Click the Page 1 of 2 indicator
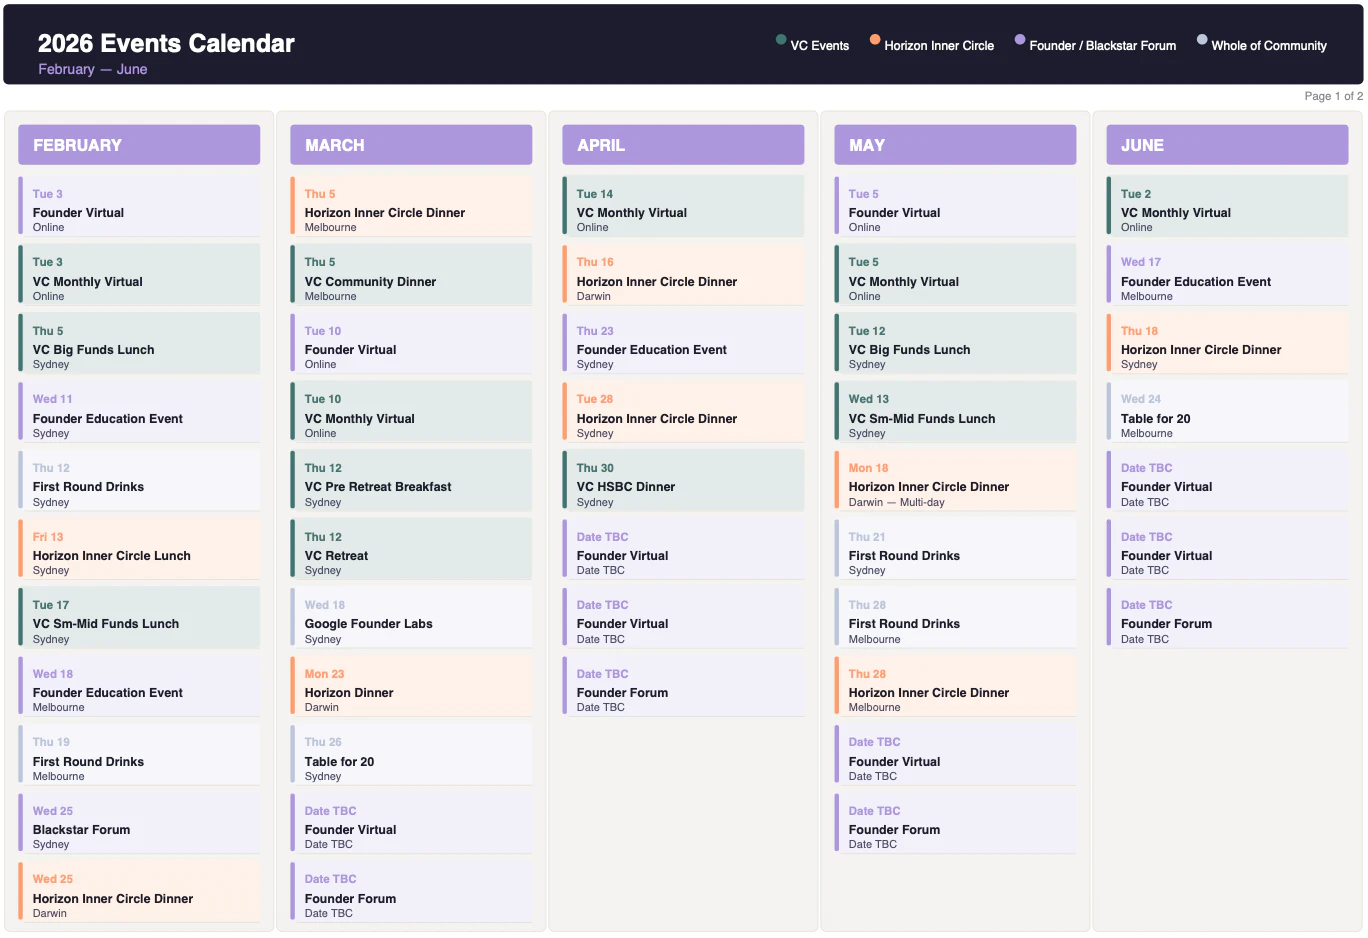Screen dimensions: 1368x938 pos(1333,96)
